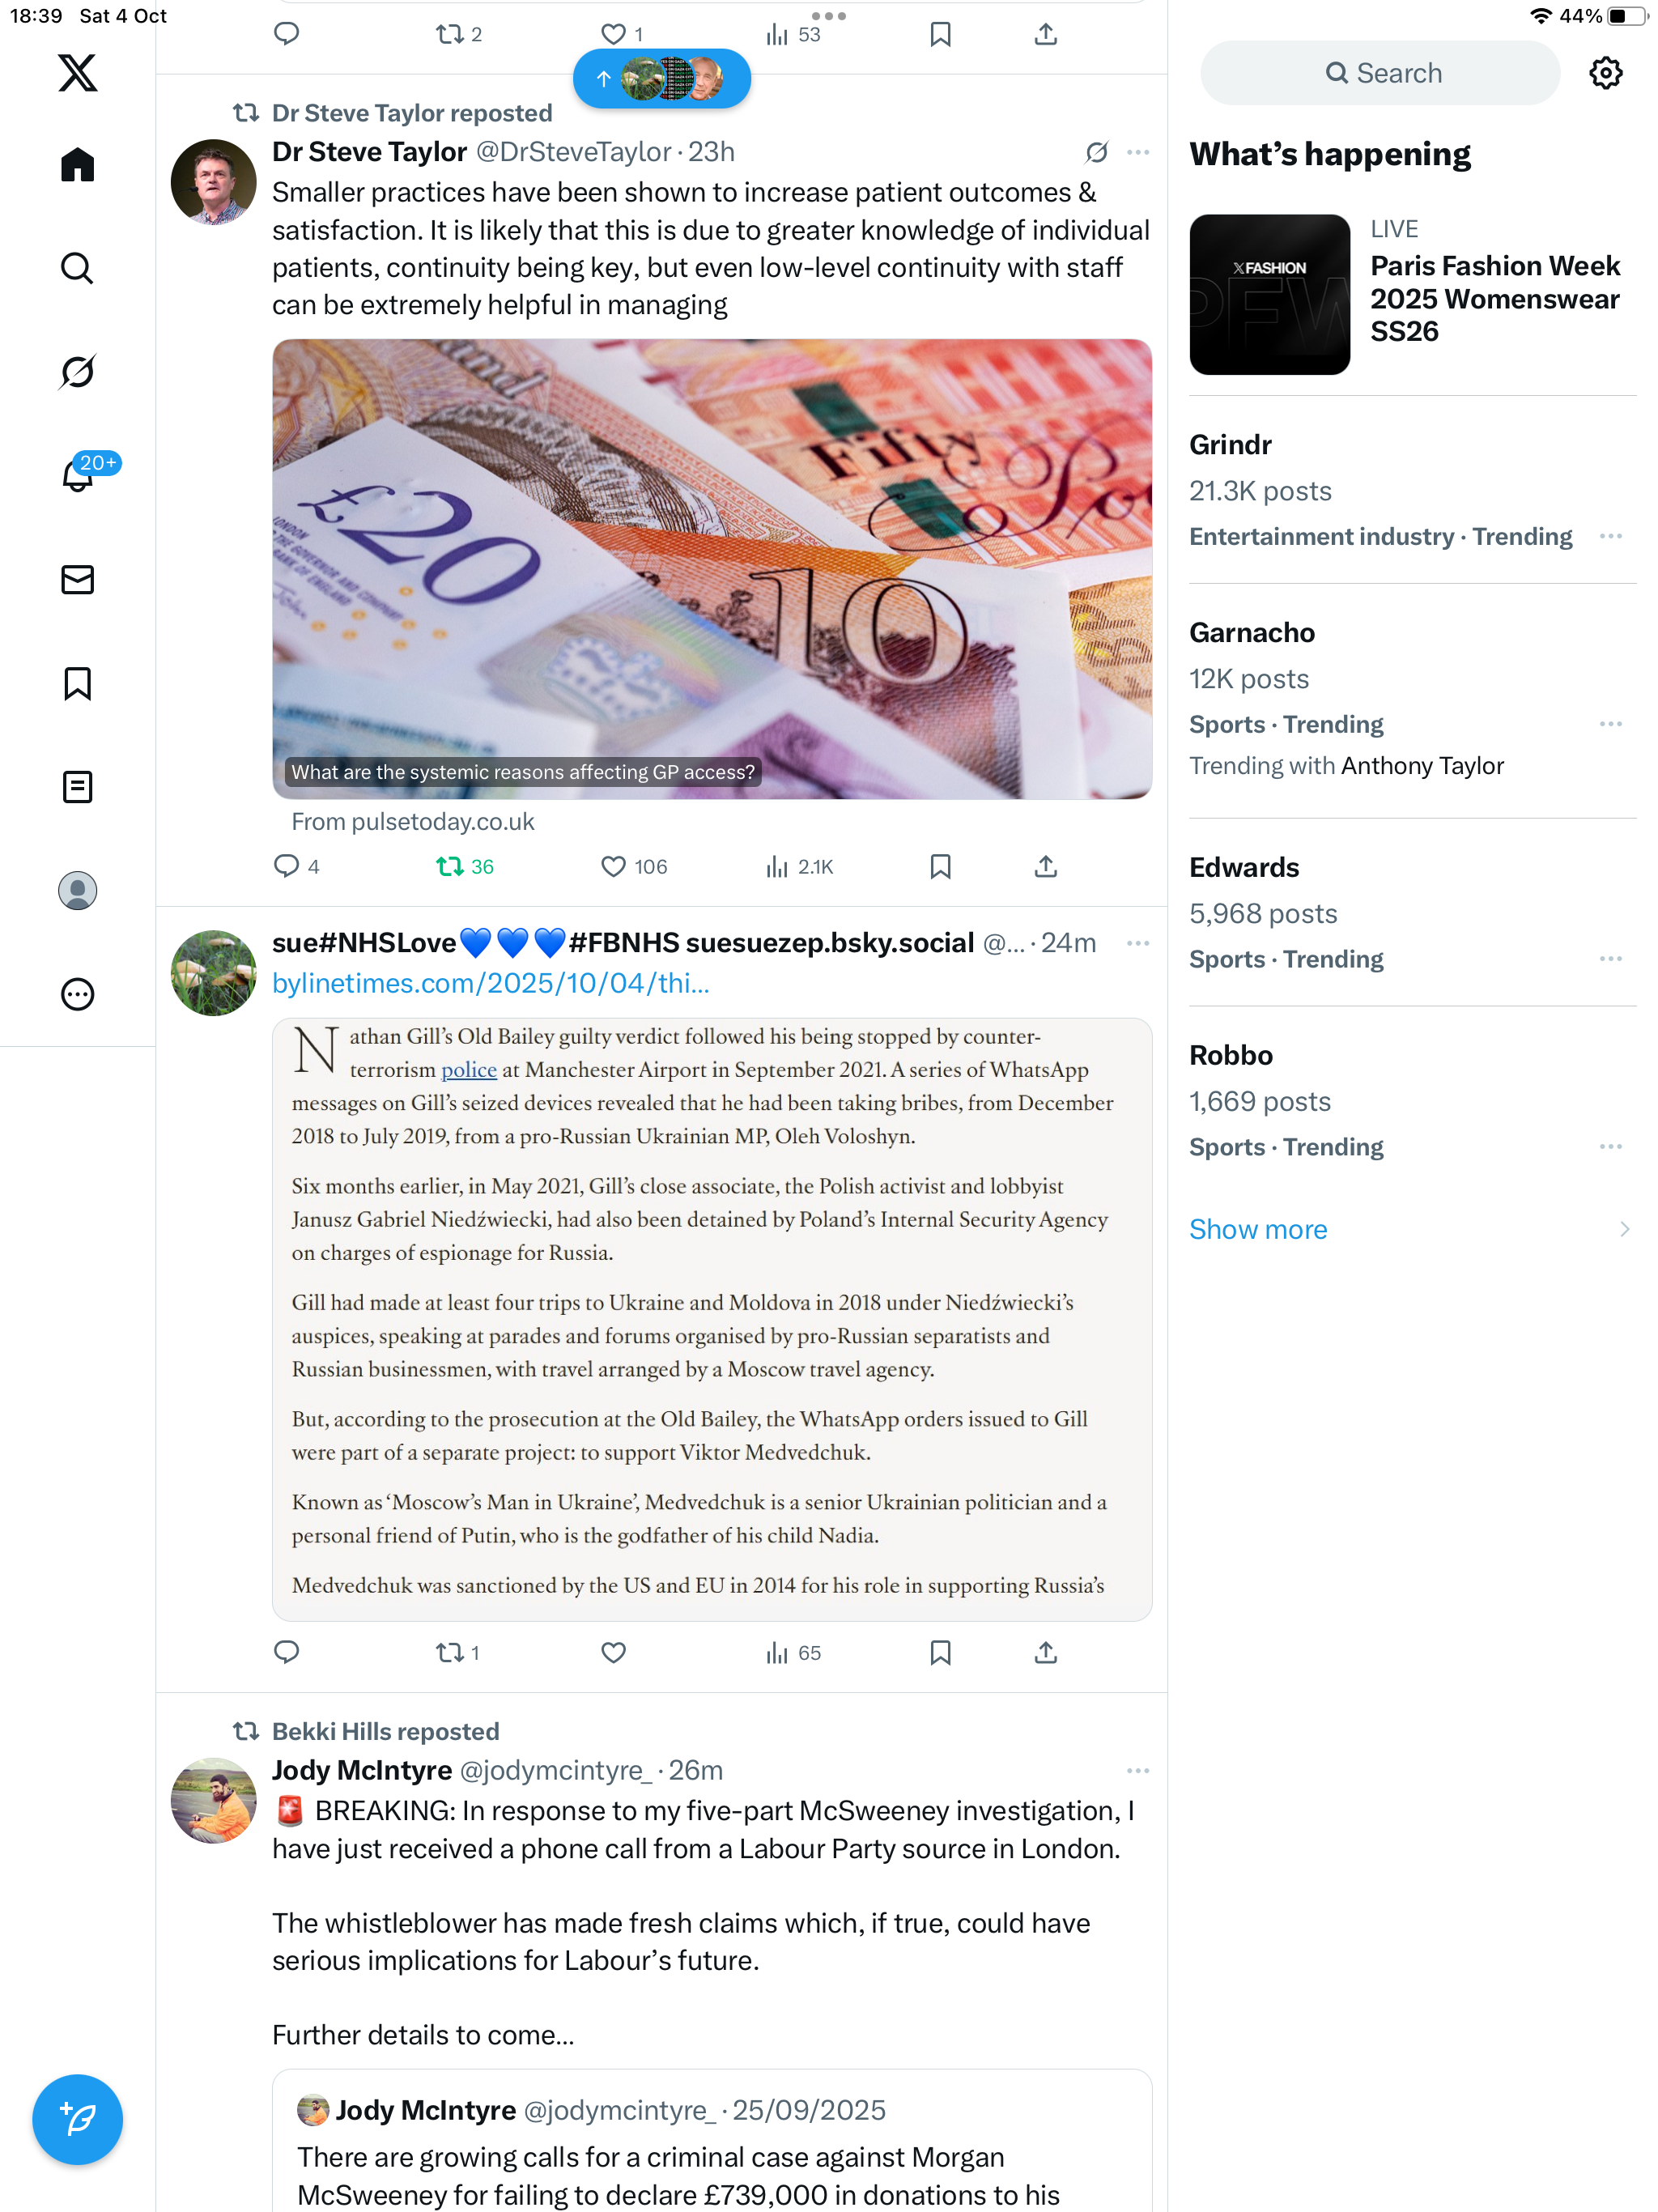Viewport: 1658px width, 2212px height.
Task: Jump to new posts via blue pill
Action: (x=661, y=79)
